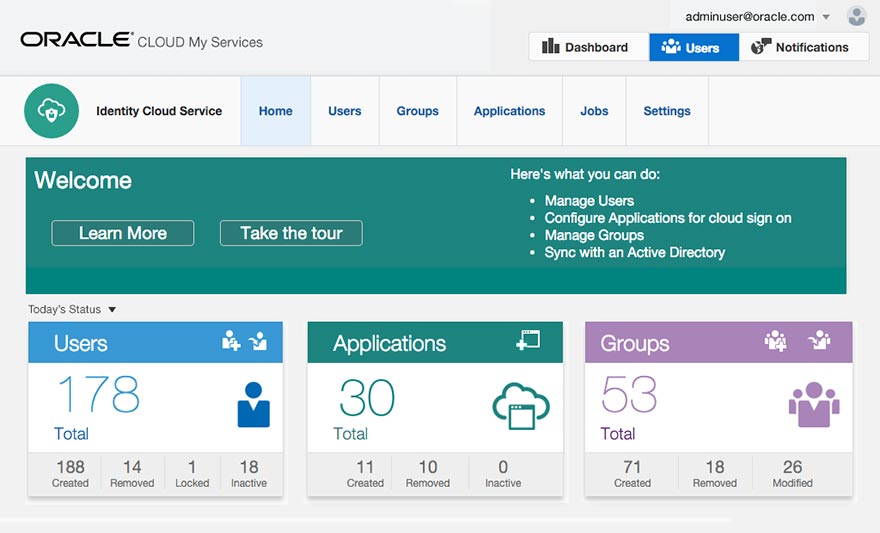Image resolution: width=880 pixels, height=533 pixels.
Task: Click the import groups icon in Groups card
Action: (x=819, y=342)
